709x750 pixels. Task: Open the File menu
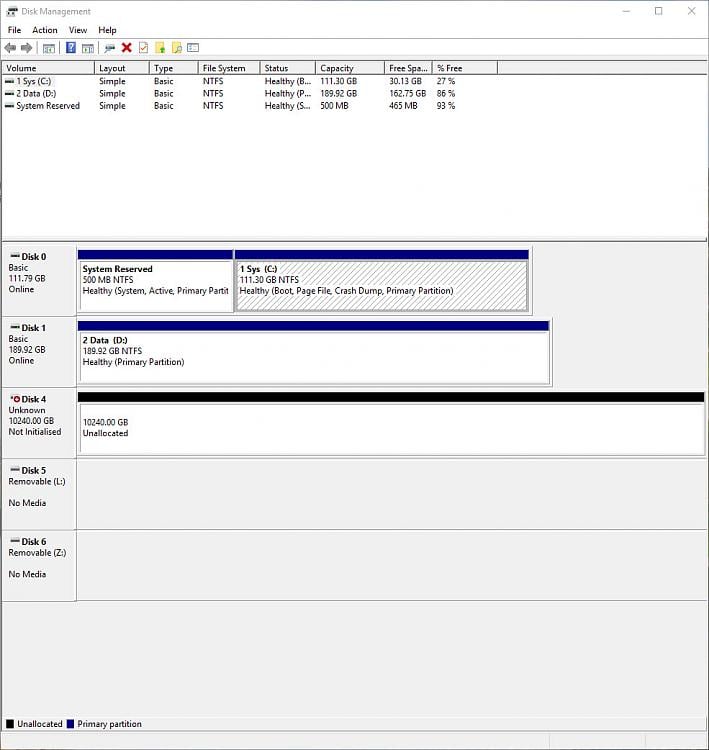(14, 30)
